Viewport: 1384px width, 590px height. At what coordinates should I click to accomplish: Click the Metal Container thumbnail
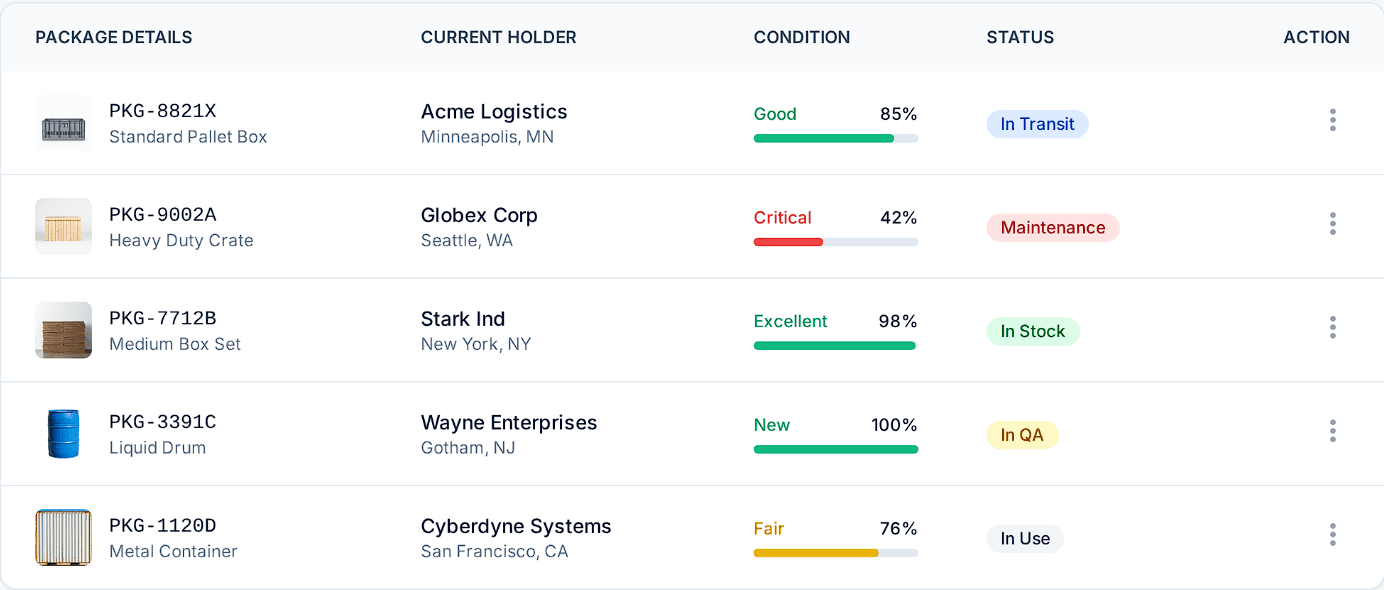[x=63, y=537]
